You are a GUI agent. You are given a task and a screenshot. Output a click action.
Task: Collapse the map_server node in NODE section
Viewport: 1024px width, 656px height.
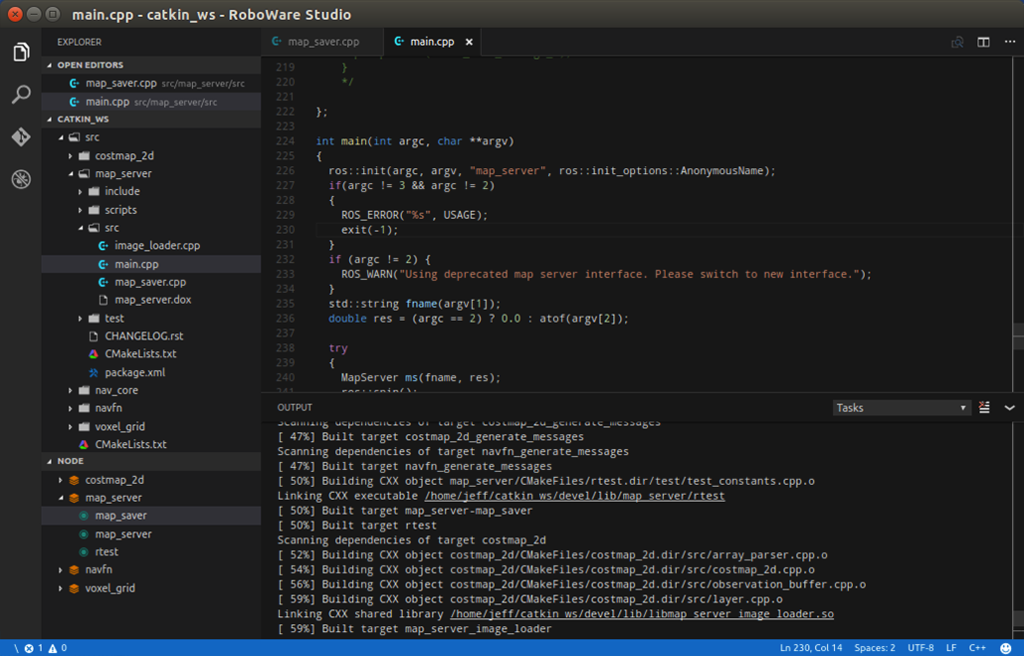[61, 498]
